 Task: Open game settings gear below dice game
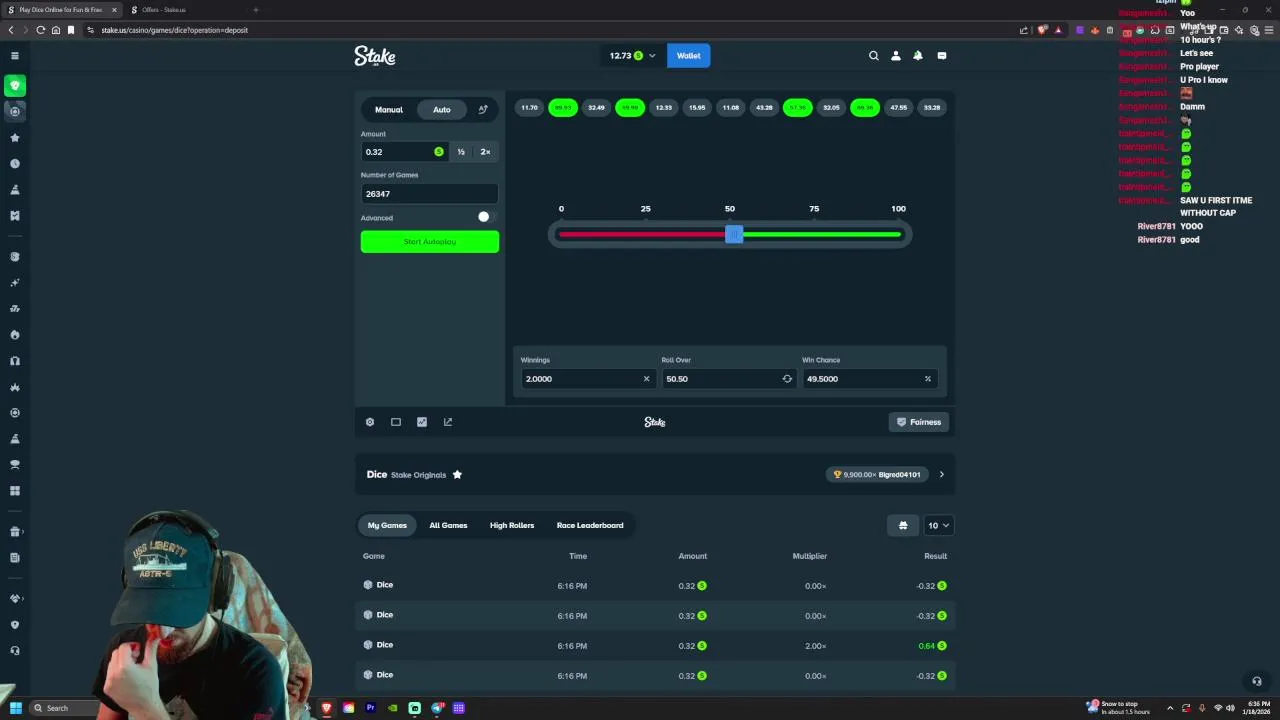(x=370, y=422)
